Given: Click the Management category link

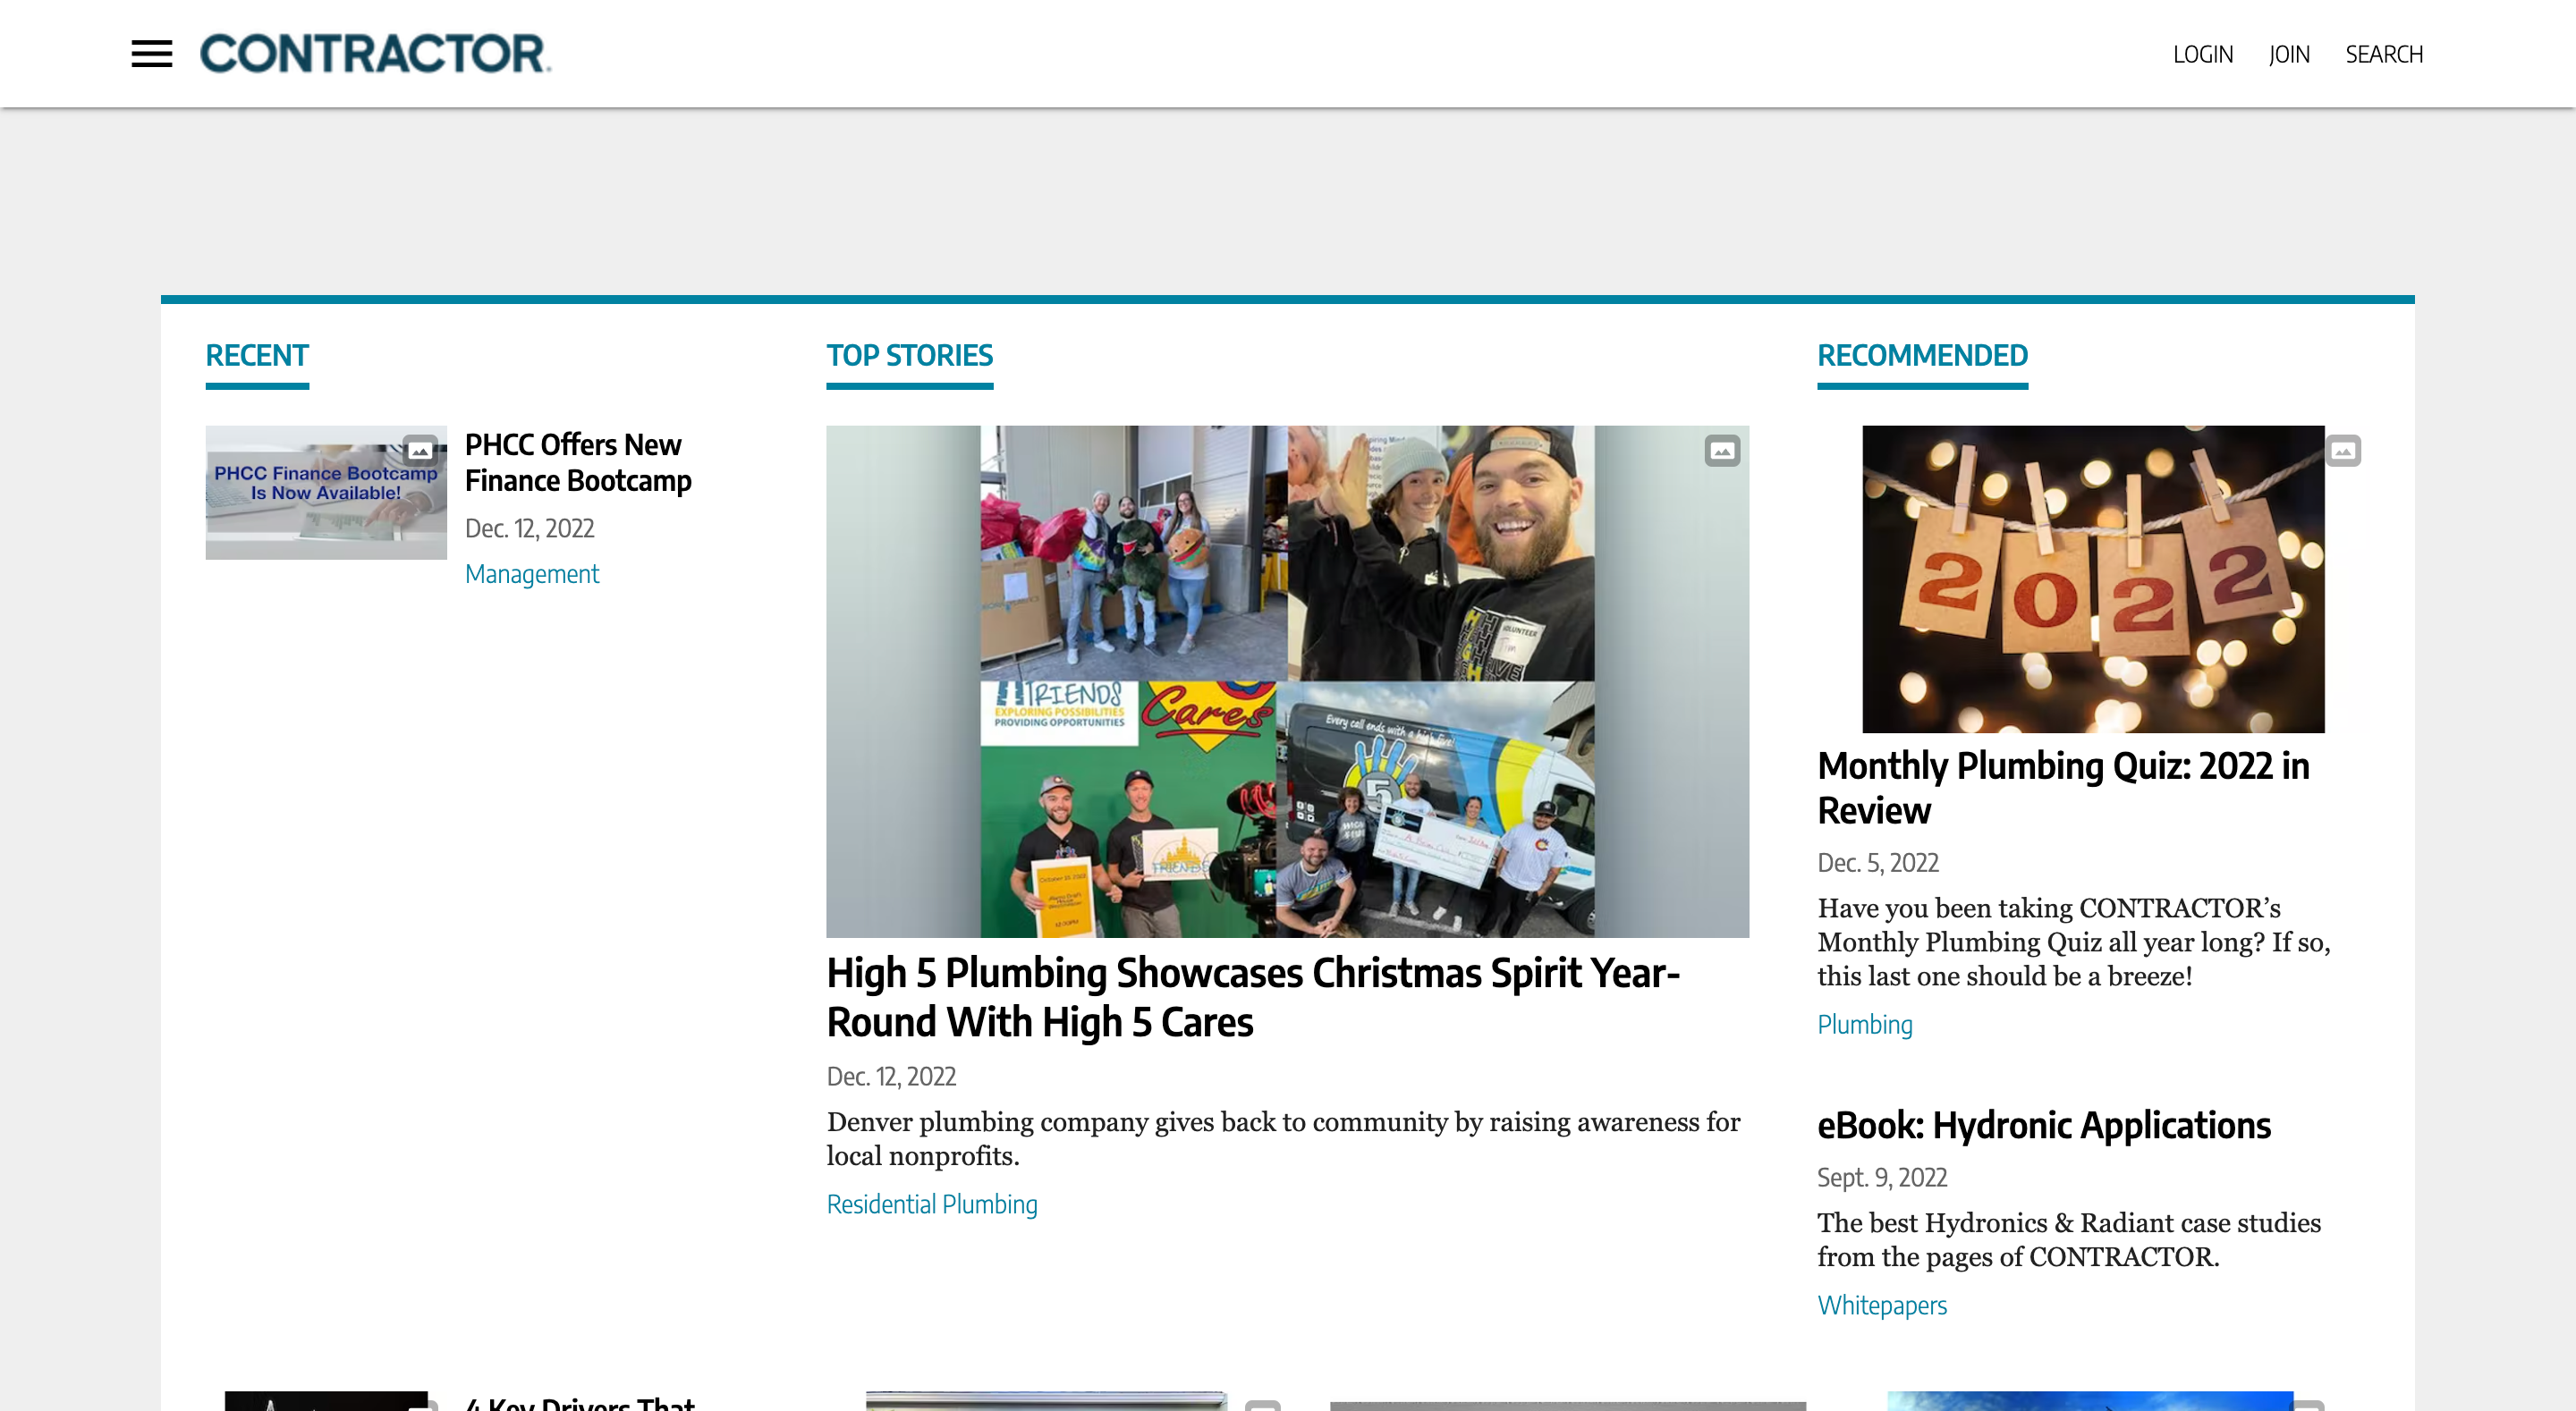Looking at the screenshot, I should 532,574.
